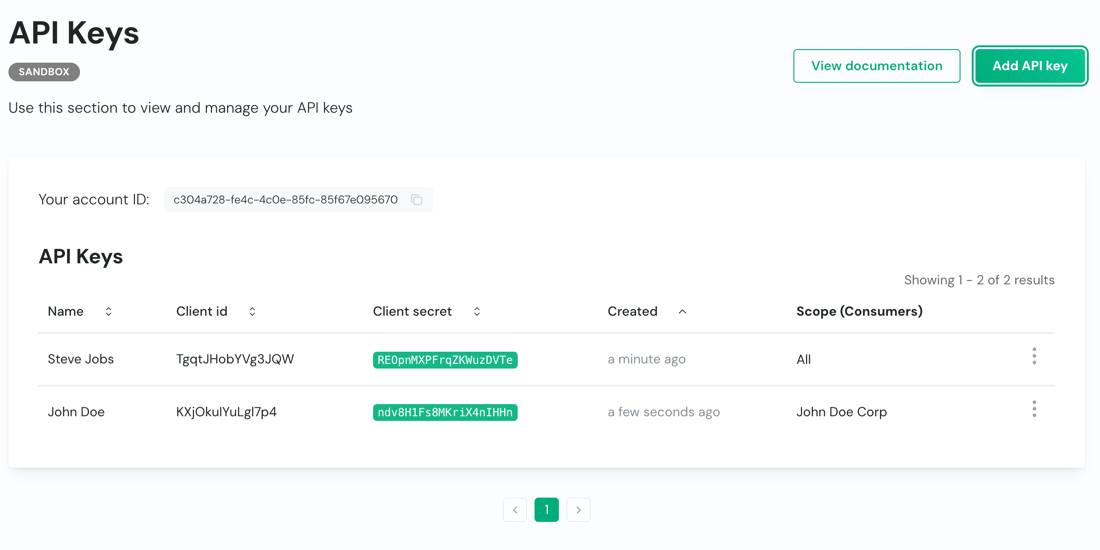
Task: Click the 'All' scope cell
Action: tap(803, 359)
